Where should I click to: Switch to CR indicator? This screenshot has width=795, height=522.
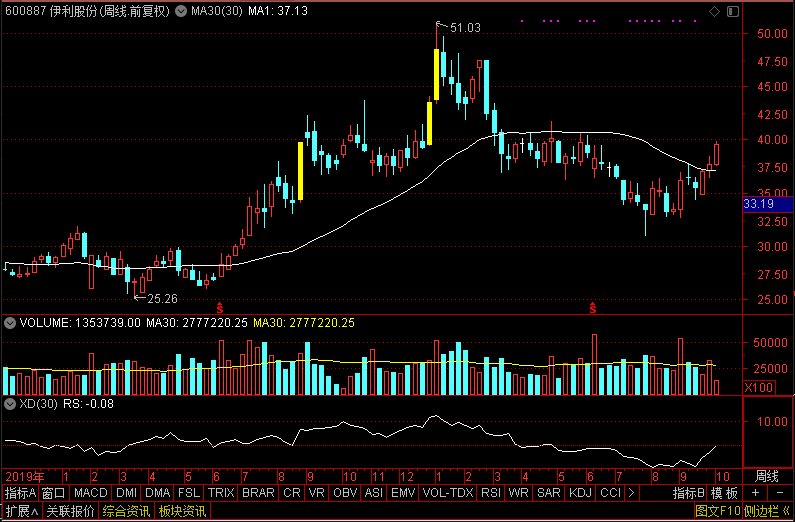click(292, 493)
